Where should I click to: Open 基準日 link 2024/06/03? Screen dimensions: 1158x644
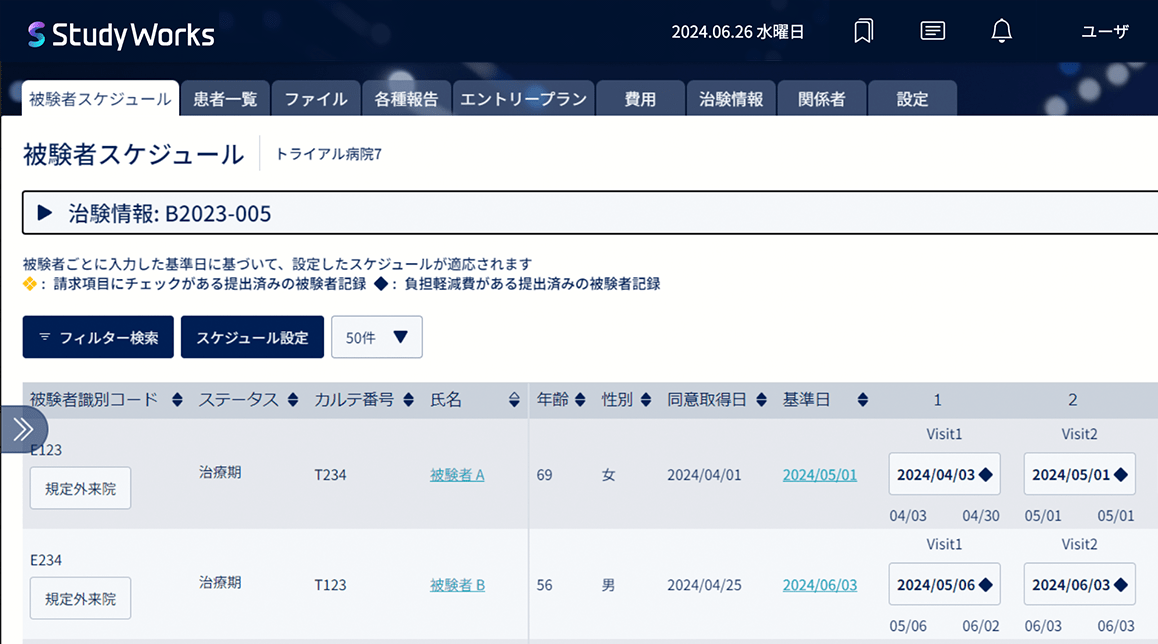click(820, 585)
